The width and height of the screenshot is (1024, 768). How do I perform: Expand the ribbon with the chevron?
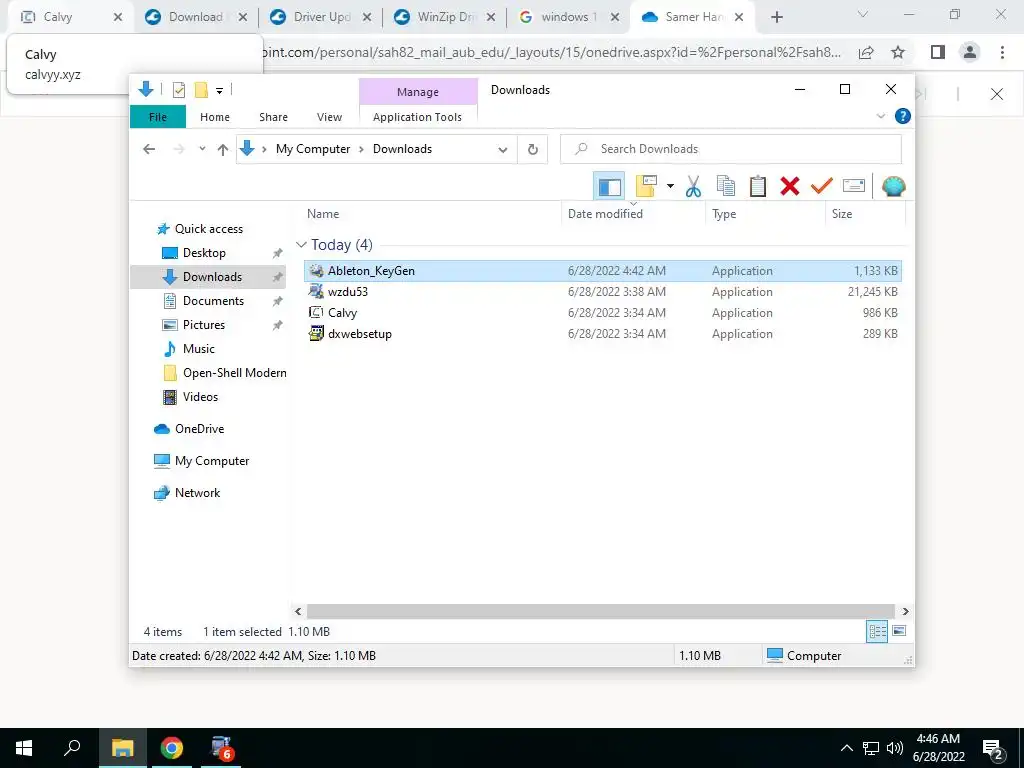tap(880, 116)
